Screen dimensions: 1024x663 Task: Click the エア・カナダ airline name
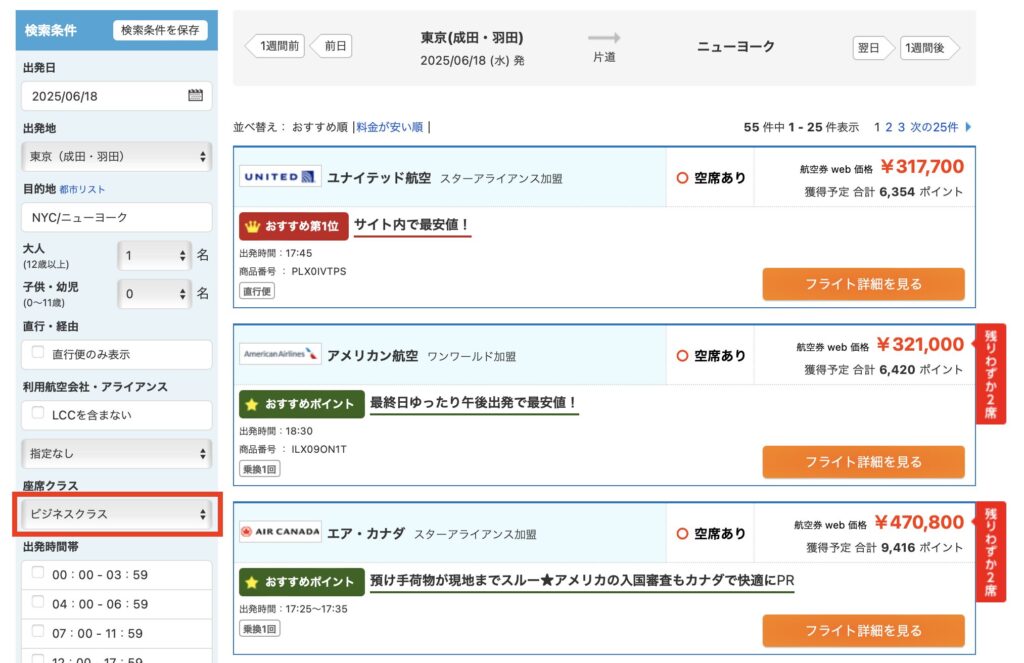366,533
